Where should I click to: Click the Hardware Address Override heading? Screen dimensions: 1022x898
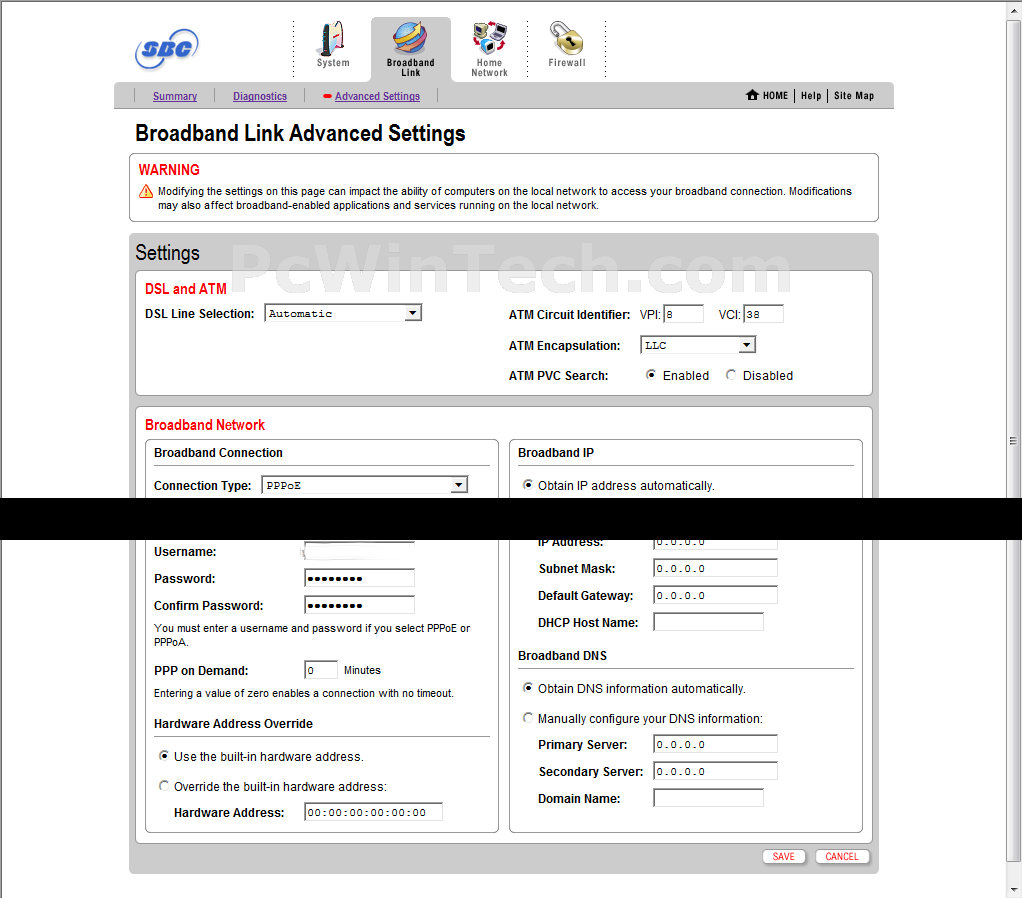point(233,723)
